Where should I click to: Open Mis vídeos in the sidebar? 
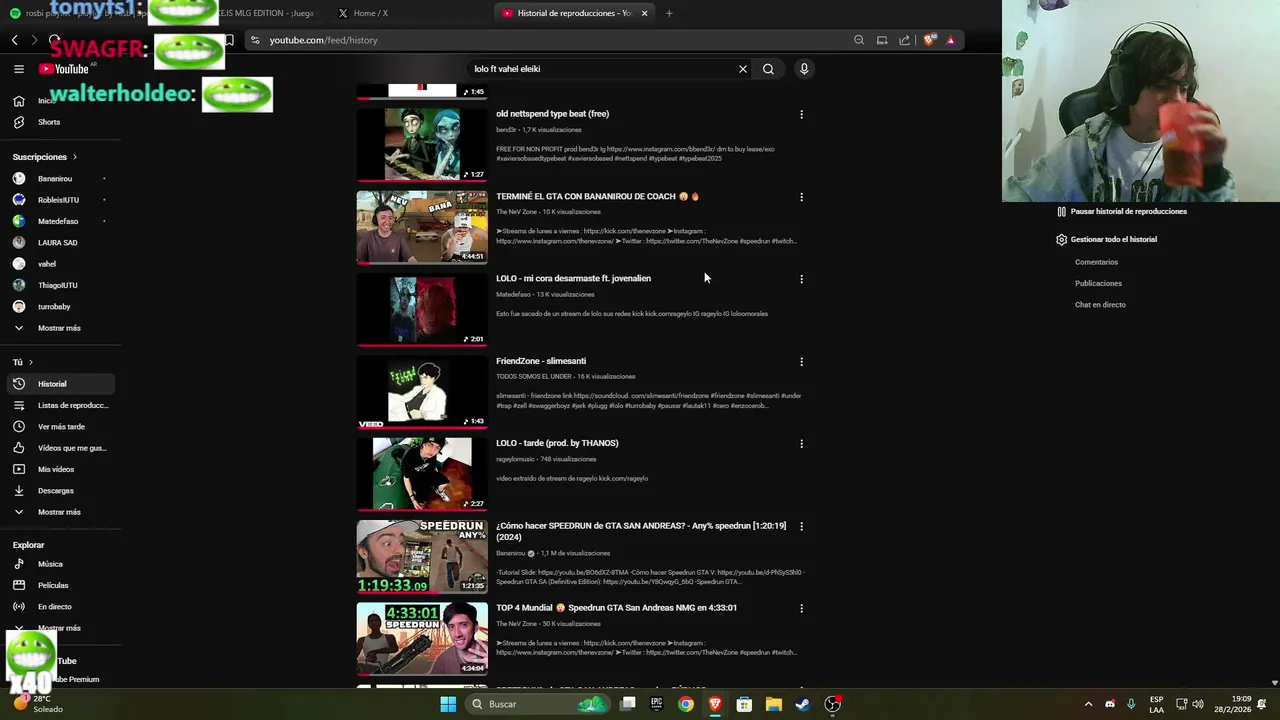[60, 469]
